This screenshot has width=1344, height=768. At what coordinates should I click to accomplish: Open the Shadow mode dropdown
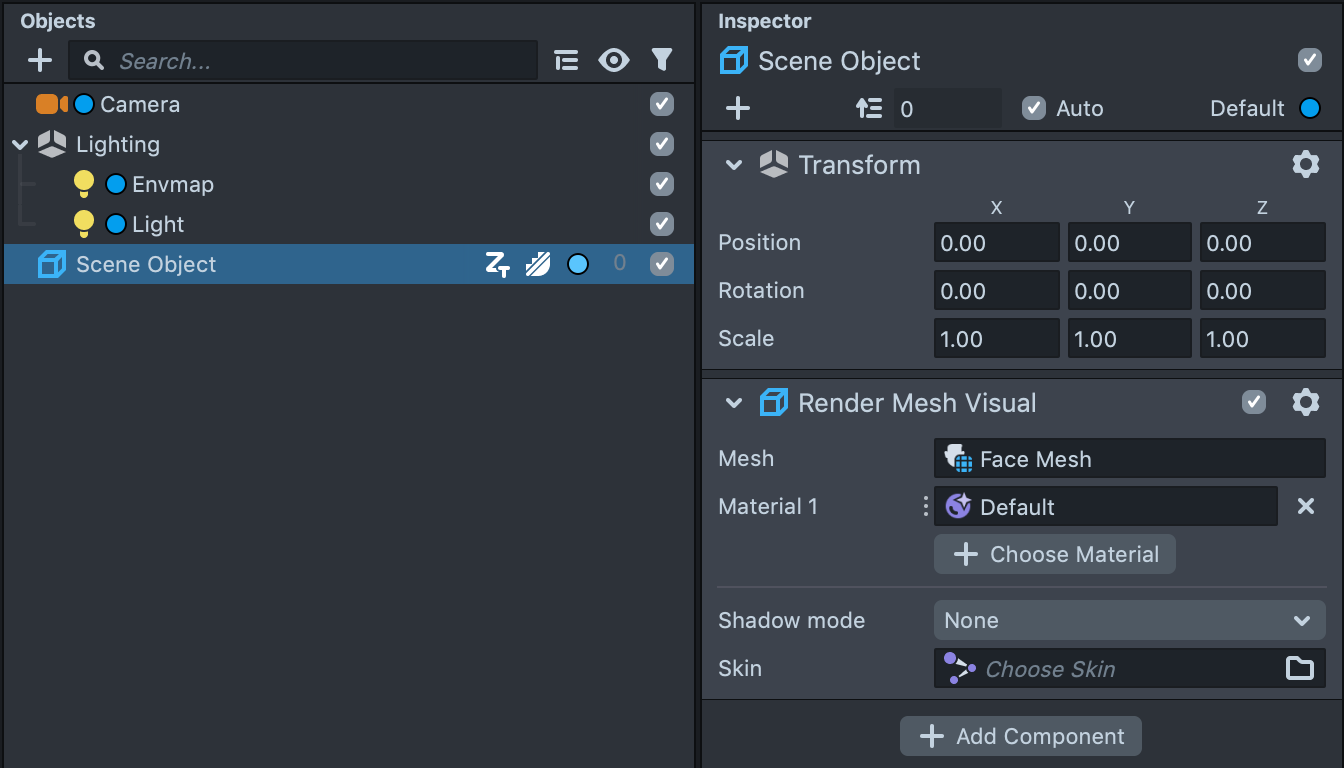coord(1129,621)
